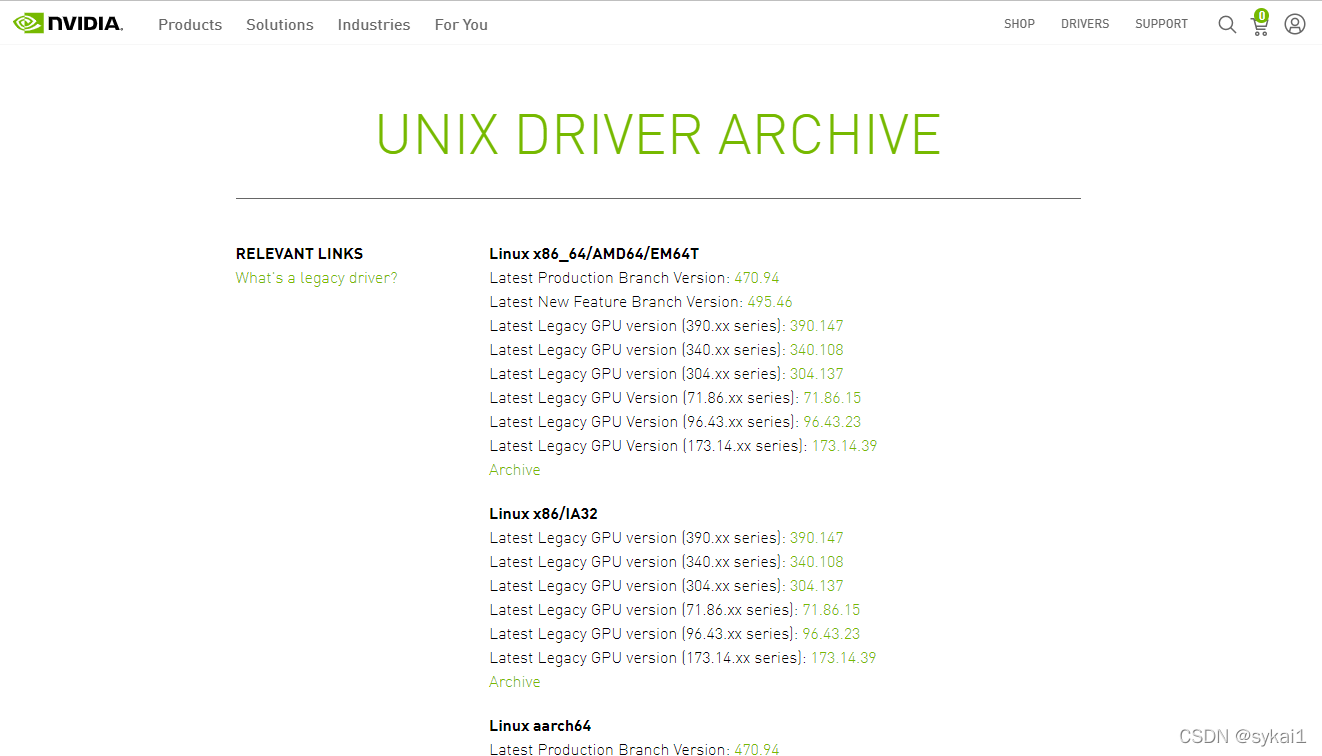
Task: Click the Linux aarch64 heading
Action: point(540,726)
